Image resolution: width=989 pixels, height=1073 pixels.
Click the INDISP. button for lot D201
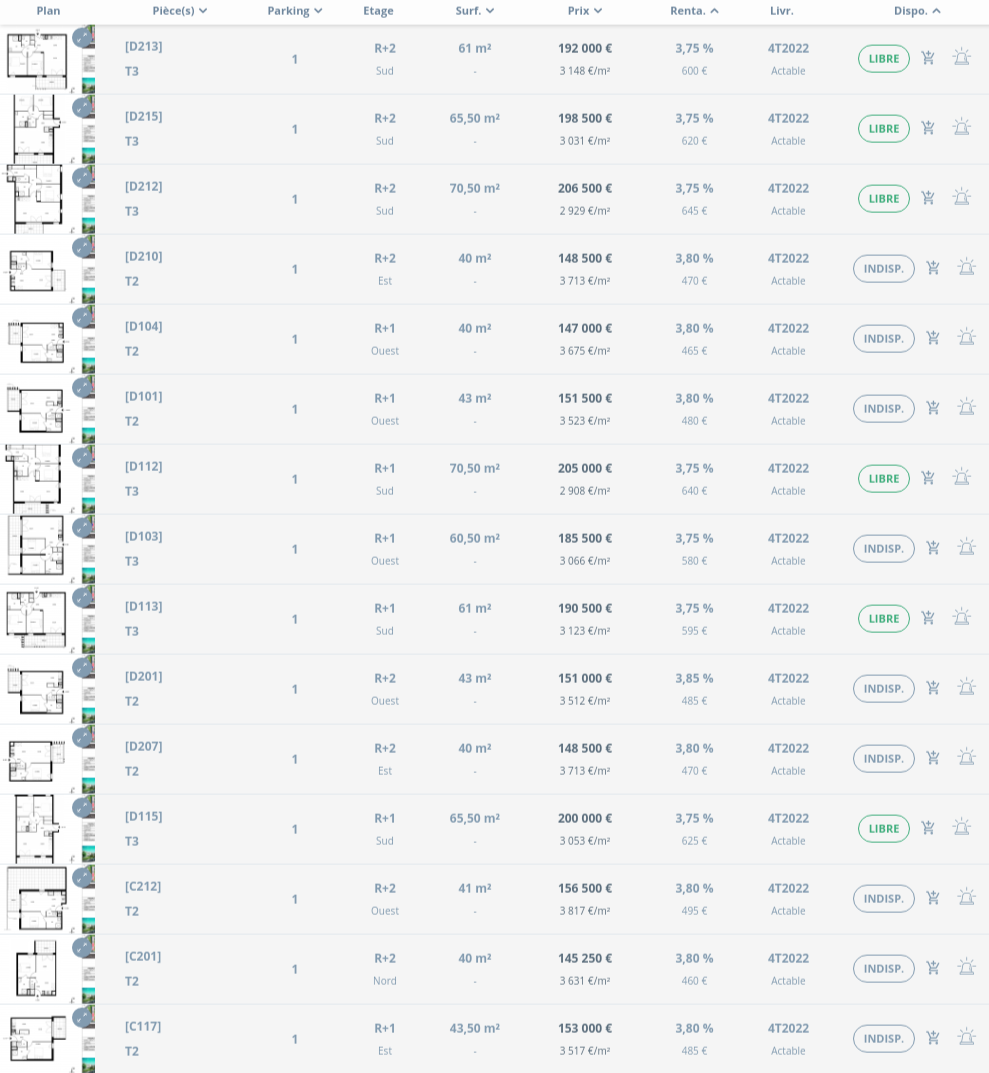883,688
